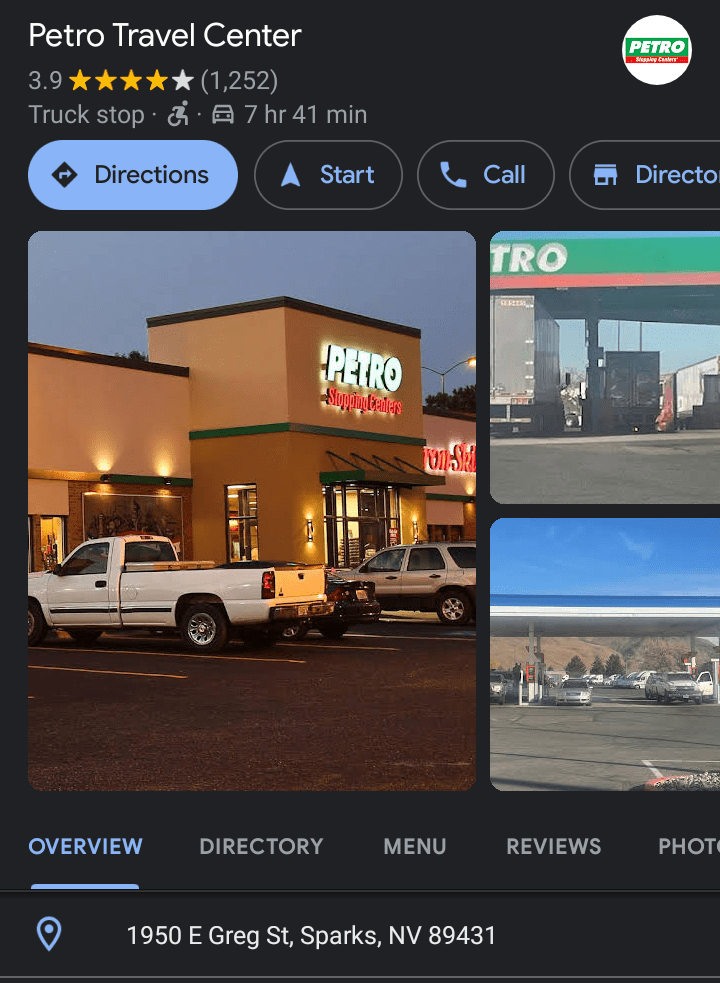720x983 pixels.
Task: Click the wheelchair accessibility icon
Action: pos(178,115)
